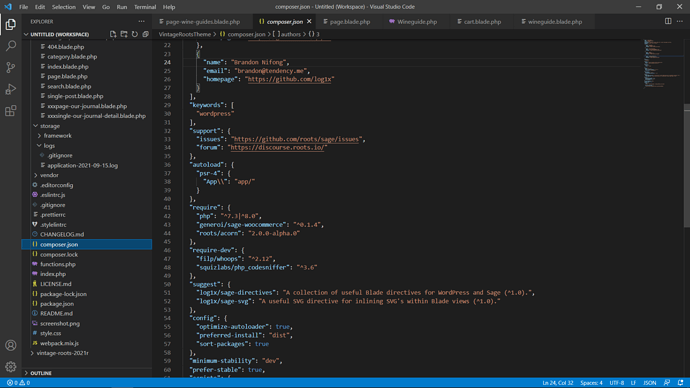This screenshot has width=690, height=388.
Task: Open application-2021-09-15.log file
Action: (x=82, y=165)
